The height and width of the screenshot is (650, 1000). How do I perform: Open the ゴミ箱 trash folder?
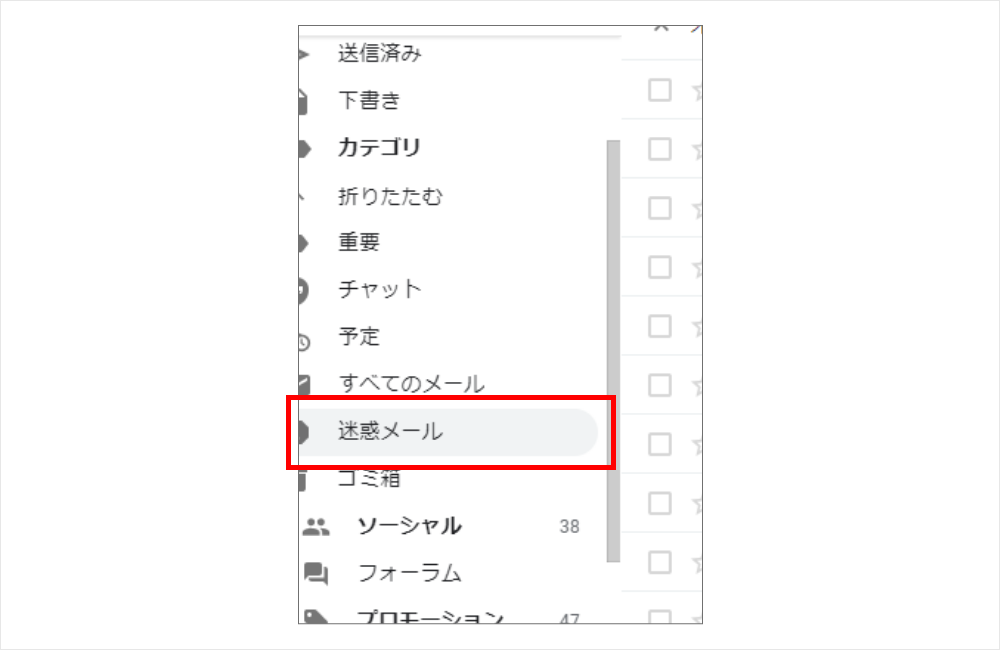coord(369,478)
